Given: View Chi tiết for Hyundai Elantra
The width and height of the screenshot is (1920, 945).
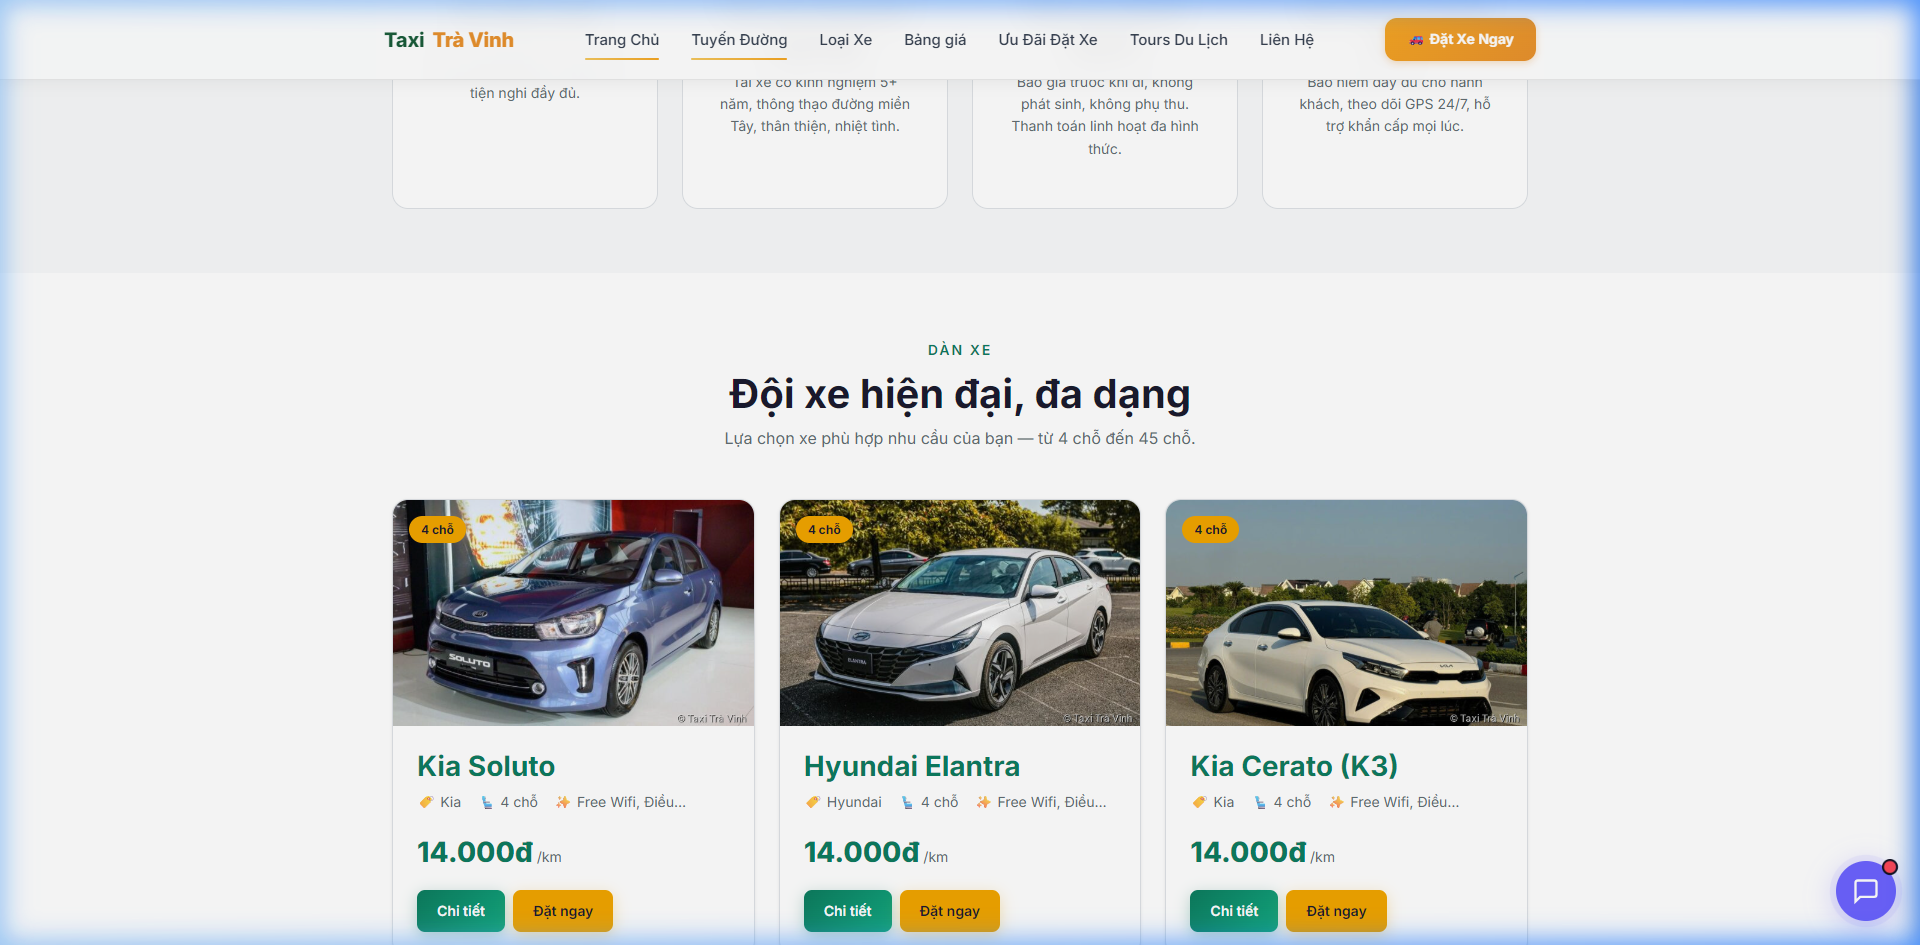Looking at the screenshot, I should (x=847, y=911).
